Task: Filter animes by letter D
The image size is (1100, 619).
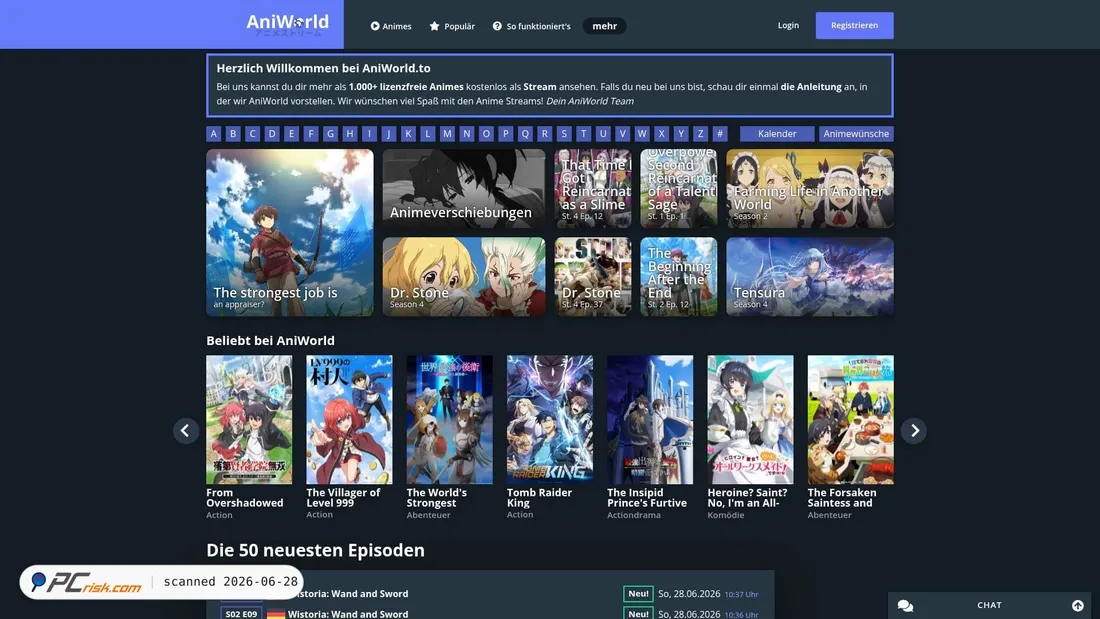Action: point(272,133)
